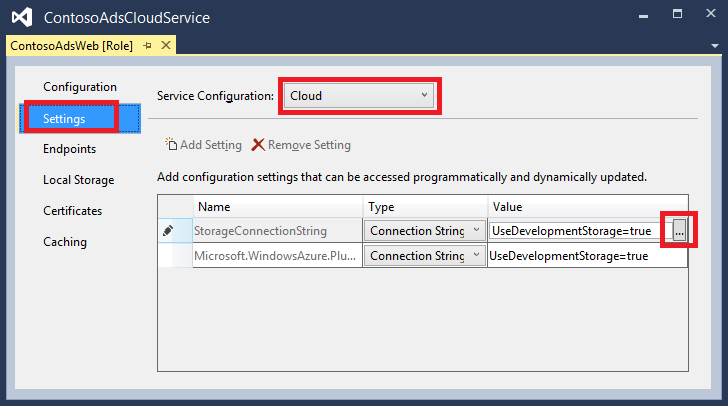728x406 pixels.
Task: Click the red Remove Setting X icon
Action: [x=258, y=145]
